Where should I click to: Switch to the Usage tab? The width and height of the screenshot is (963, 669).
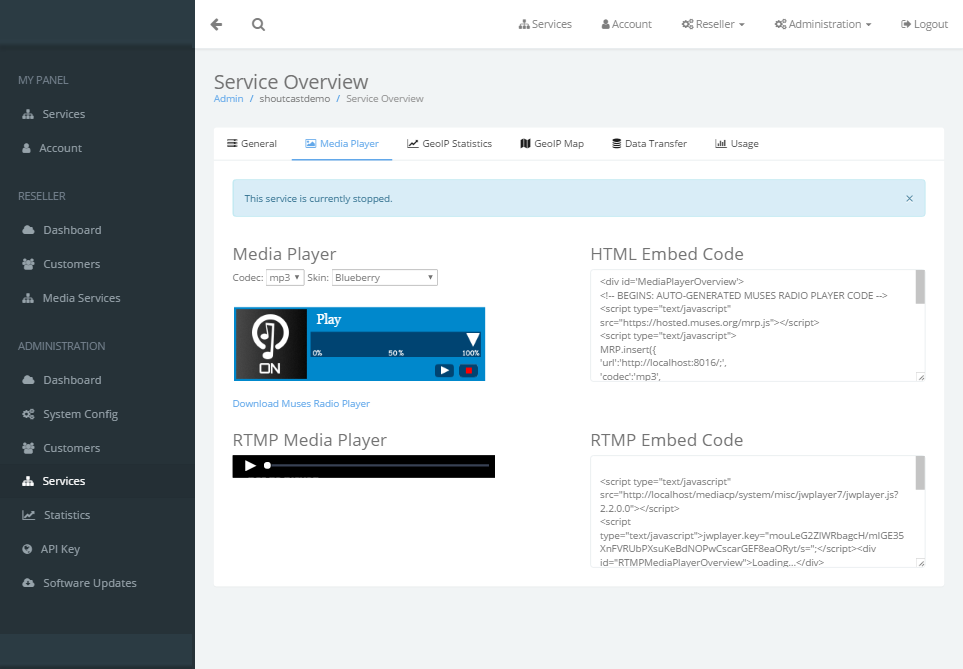coord(737,143)
